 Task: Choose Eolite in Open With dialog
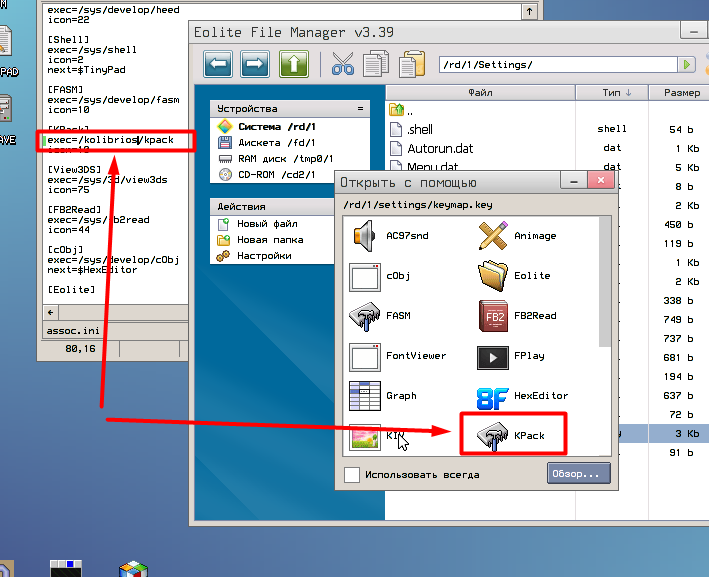pyautogui.click(x=515, y=276)
